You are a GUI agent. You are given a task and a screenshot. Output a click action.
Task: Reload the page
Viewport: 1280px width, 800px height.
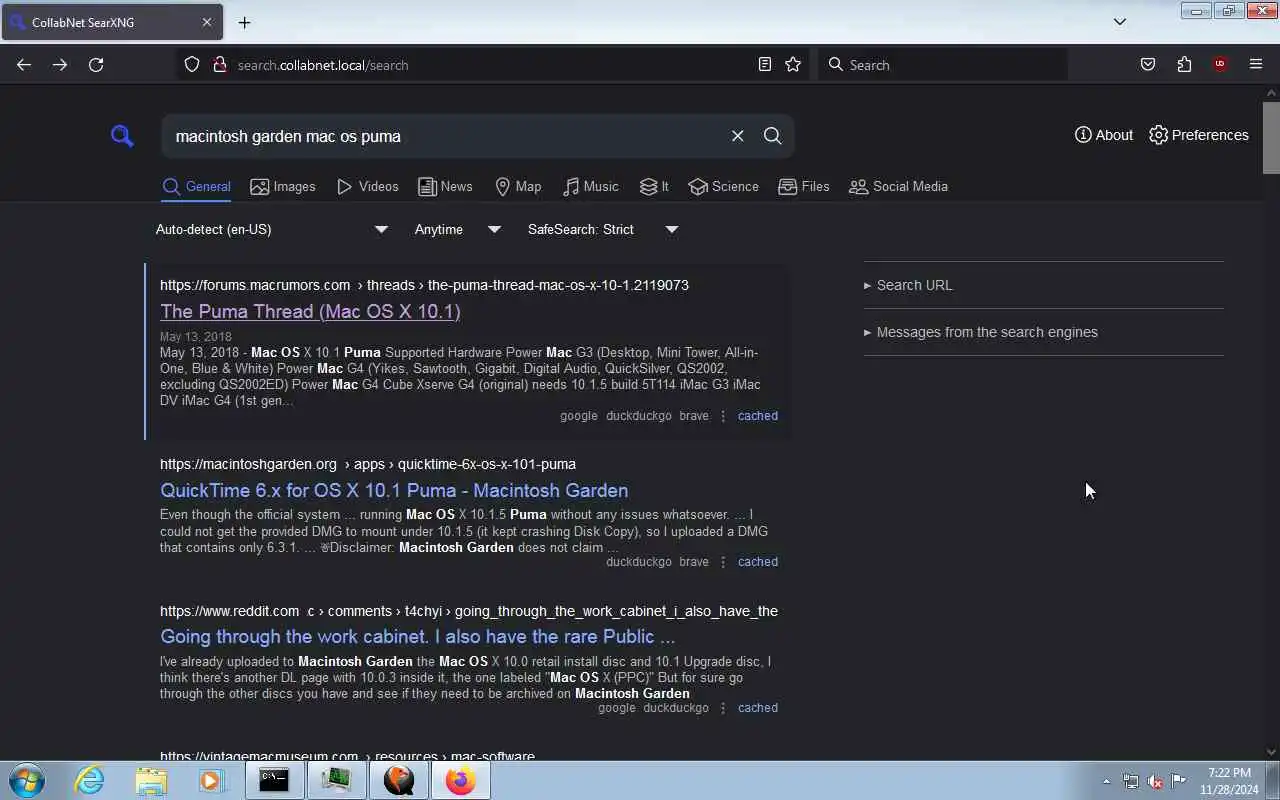click(96, 65)
